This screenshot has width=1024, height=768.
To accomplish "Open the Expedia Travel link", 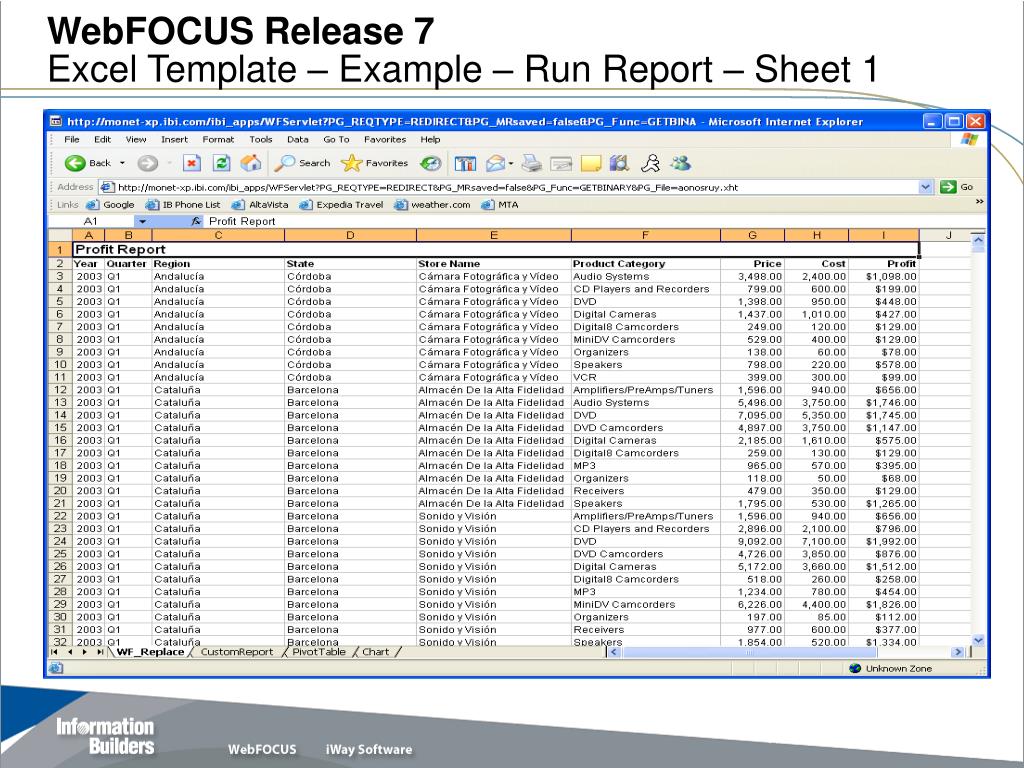I will (341, 204).
